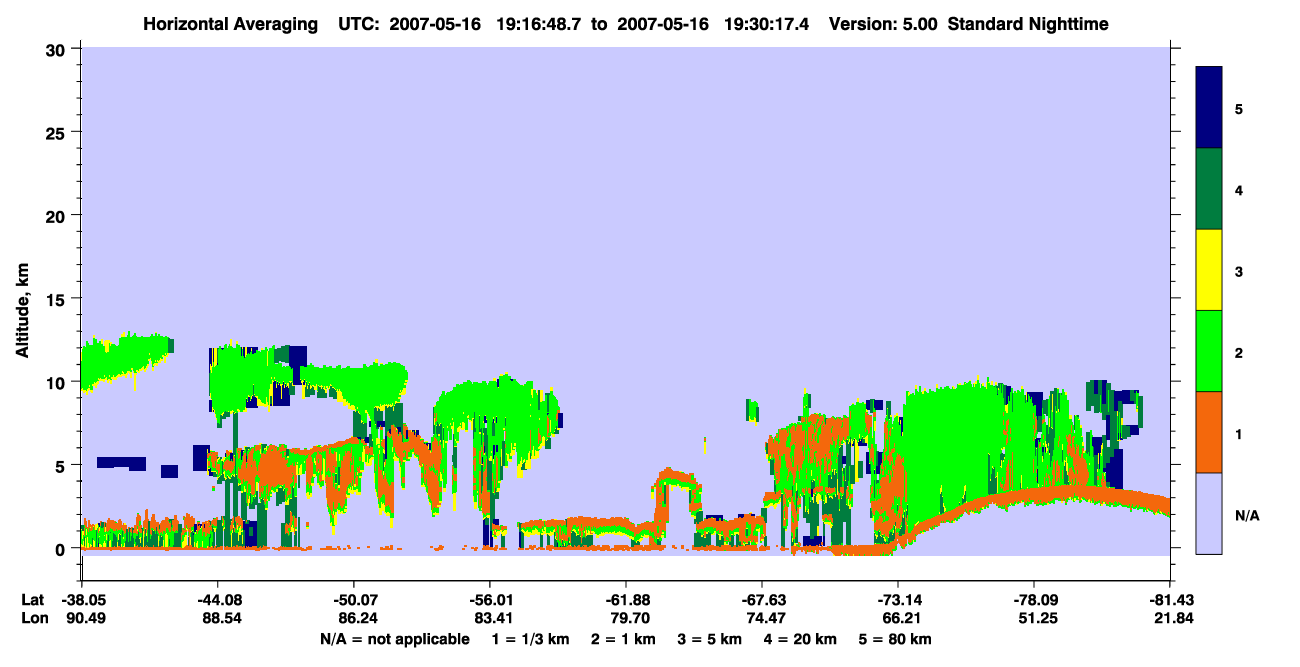Viewport: 1300px width, 667px height.
Task: Click the yellow level 3 color swatch
Action: (1209, 270)
